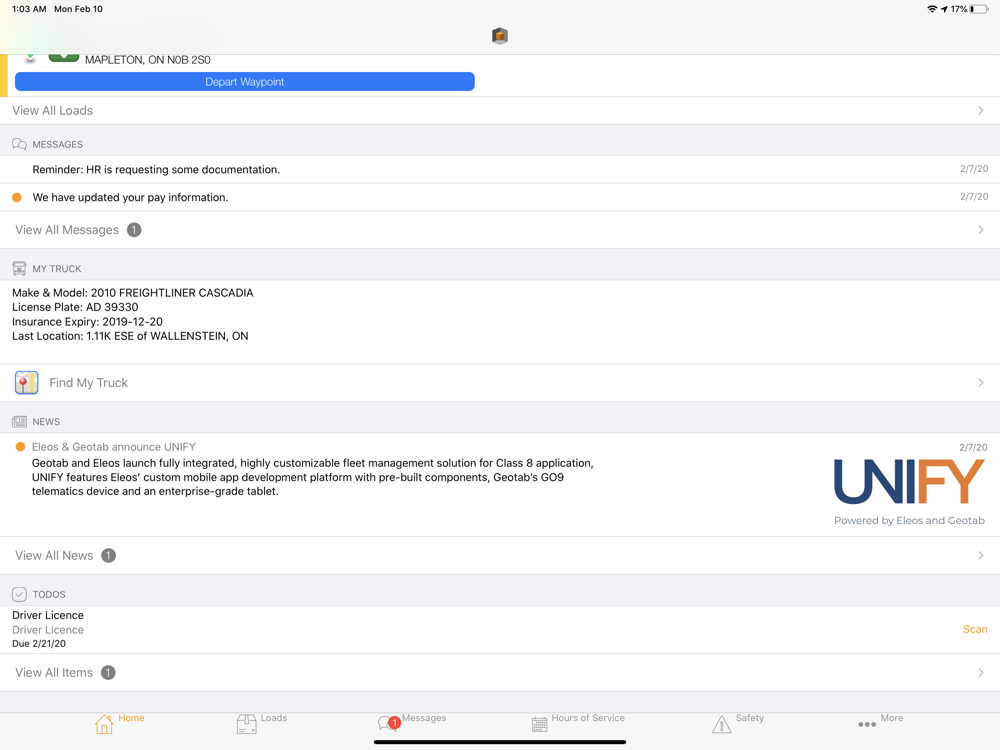
Task: Tap the Hours of Service calendar icon
Action: tap(540, 724)
